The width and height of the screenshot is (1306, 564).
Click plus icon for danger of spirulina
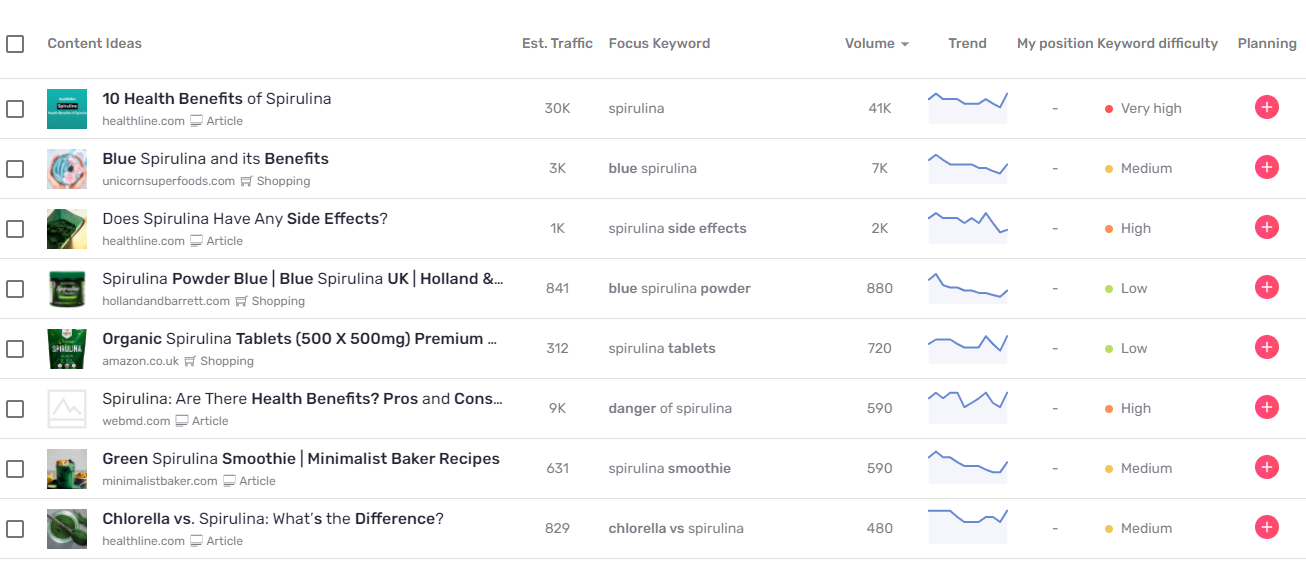click(1267, 408)
